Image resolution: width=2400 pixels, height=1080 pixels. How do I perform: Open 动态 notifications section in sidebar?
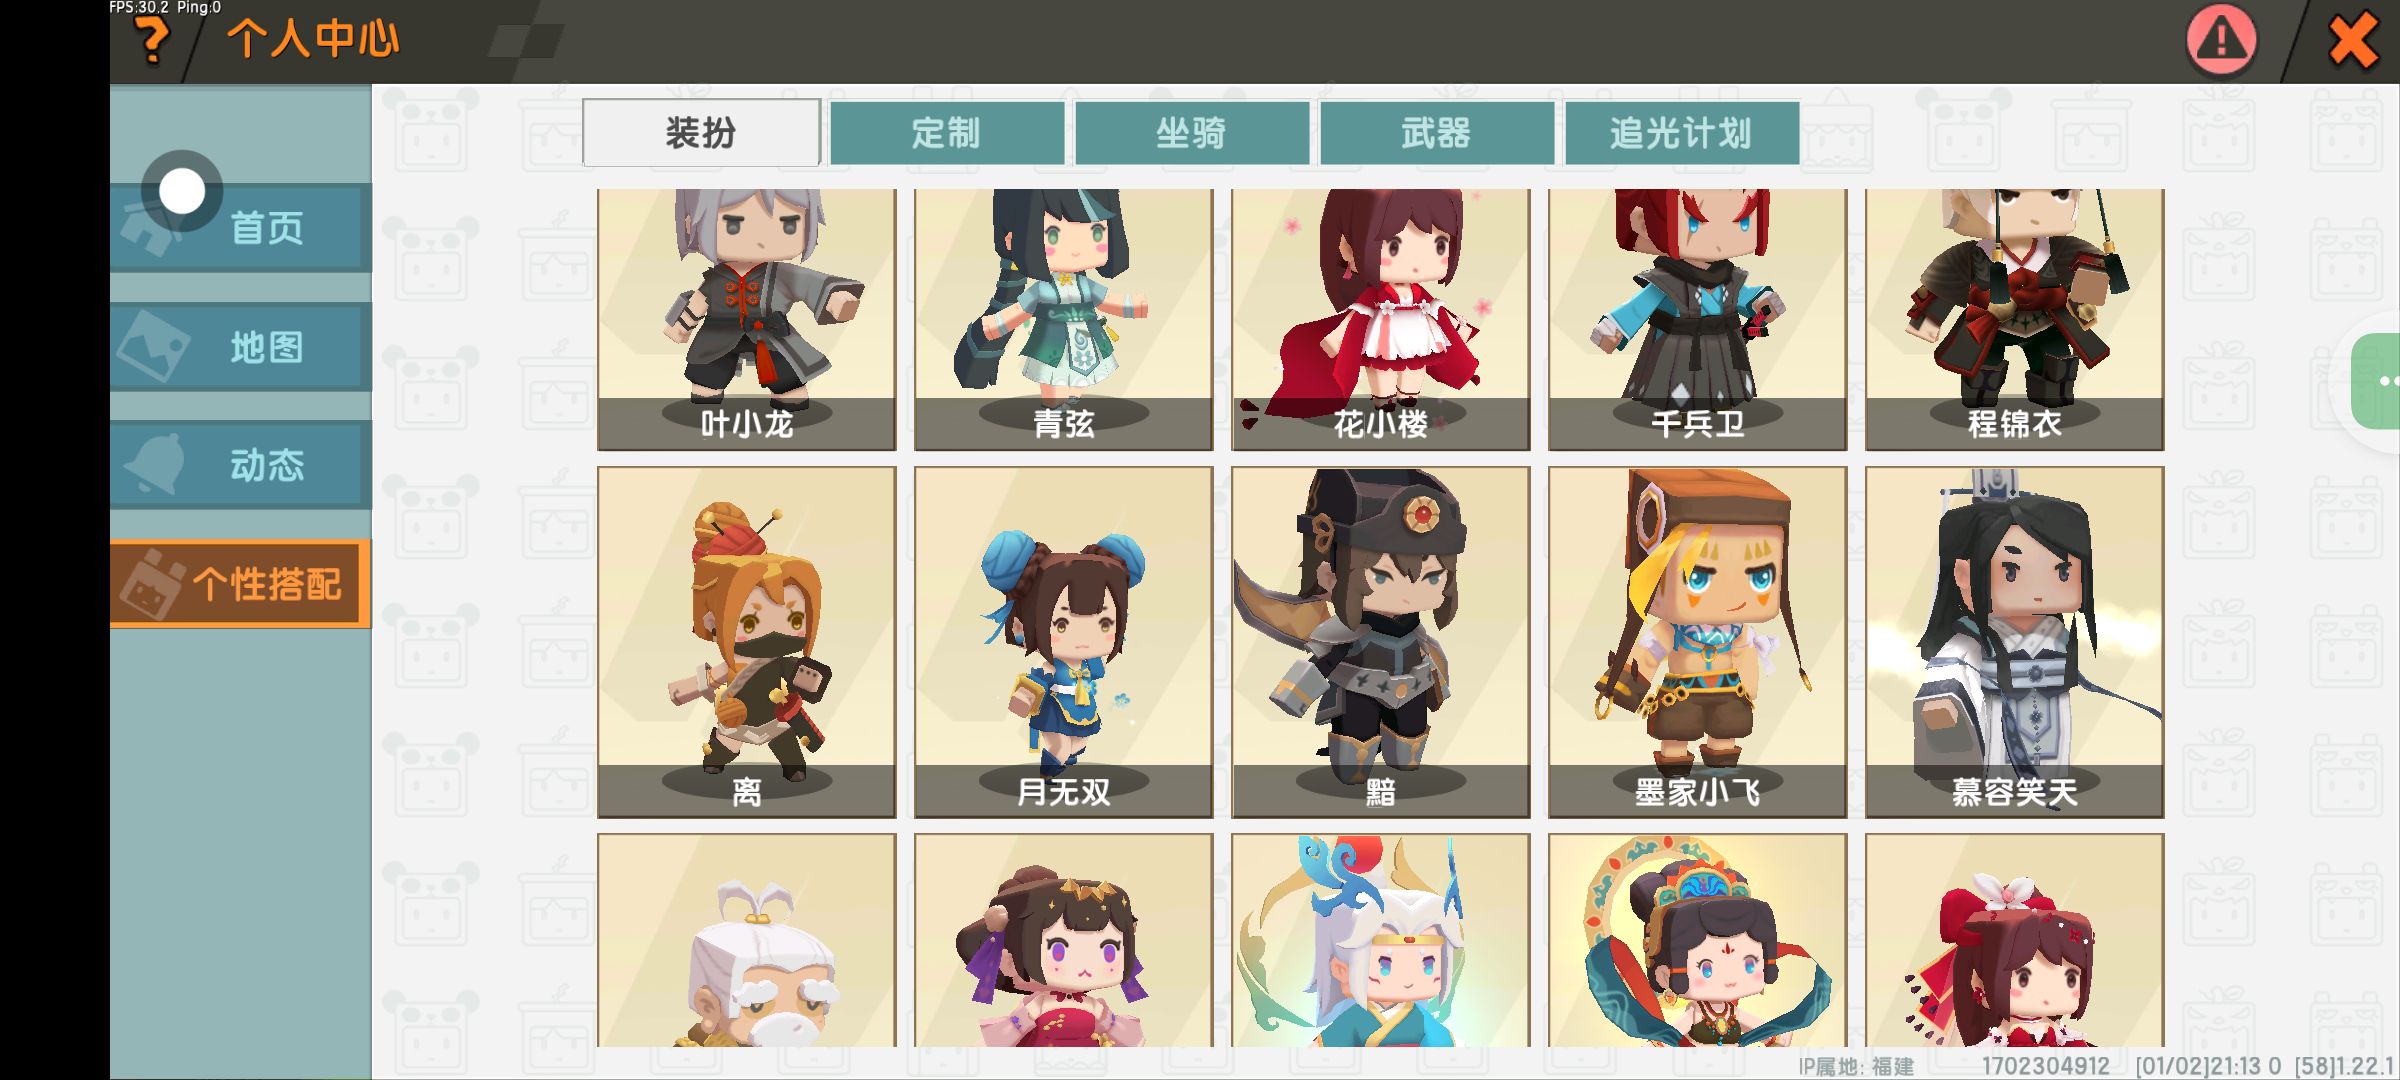(240, 465)
